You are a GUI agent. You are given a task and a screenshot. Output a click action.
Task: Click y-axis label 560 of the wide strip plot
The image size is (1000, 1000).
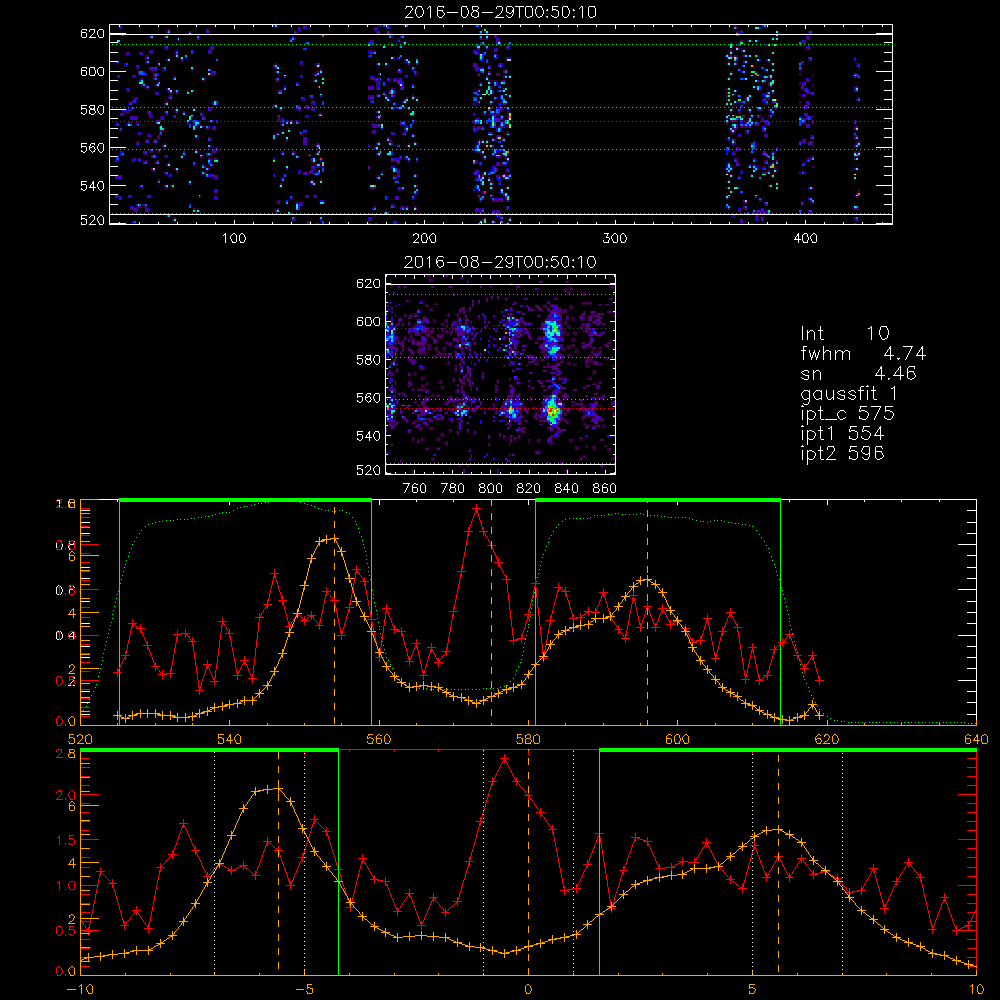(x=92, y=147)
